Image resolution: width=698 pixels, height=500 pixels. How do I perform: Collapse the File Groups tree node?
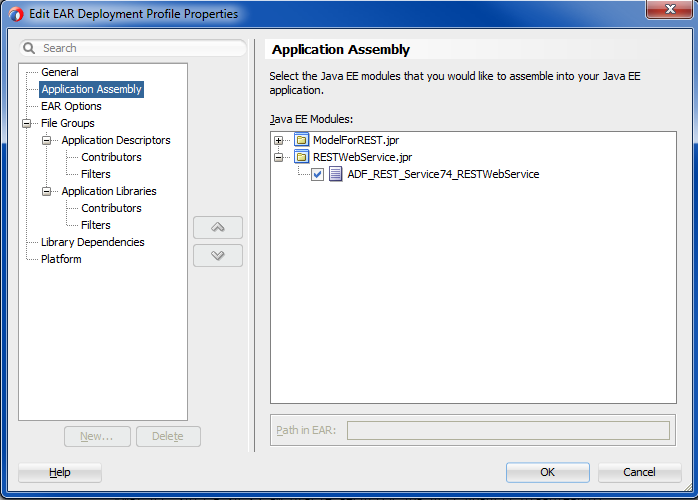[x=27, y=123]
